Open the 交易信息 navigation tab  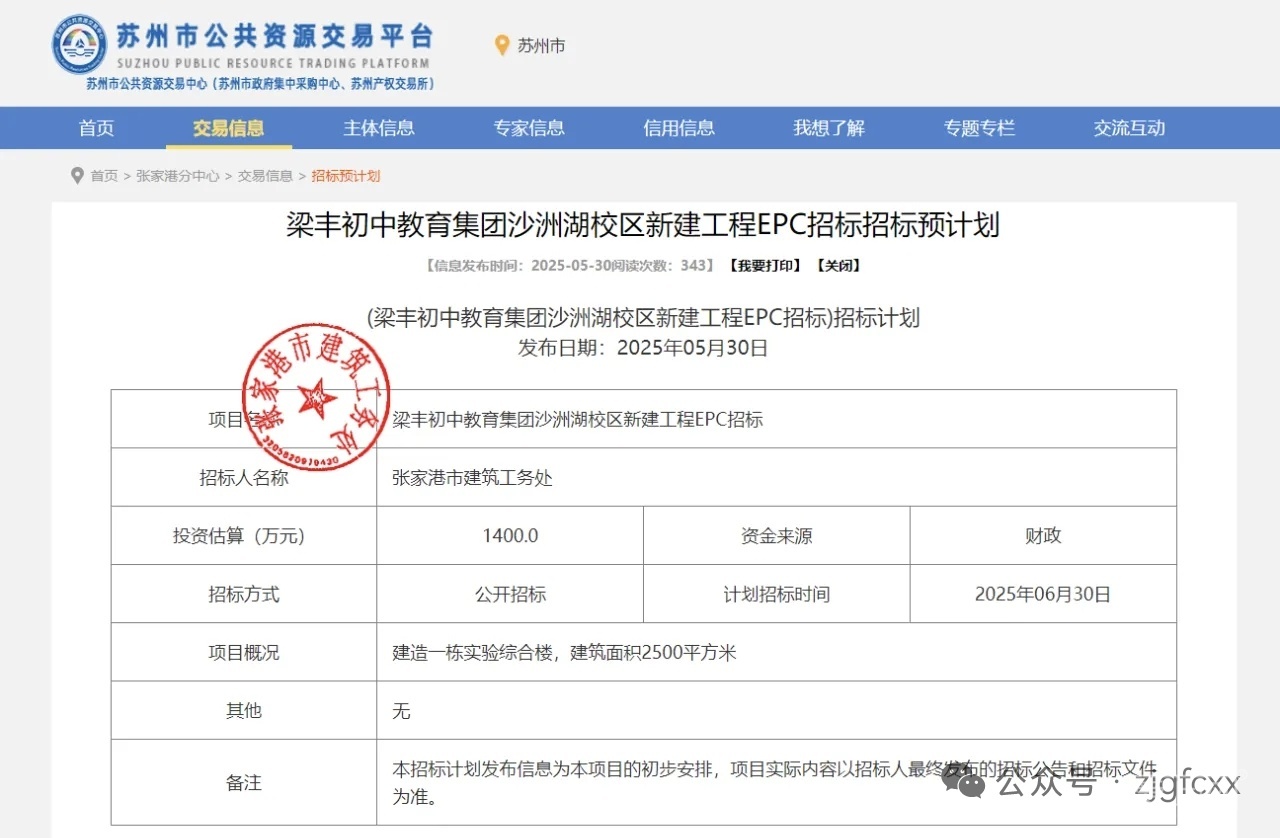229,128
